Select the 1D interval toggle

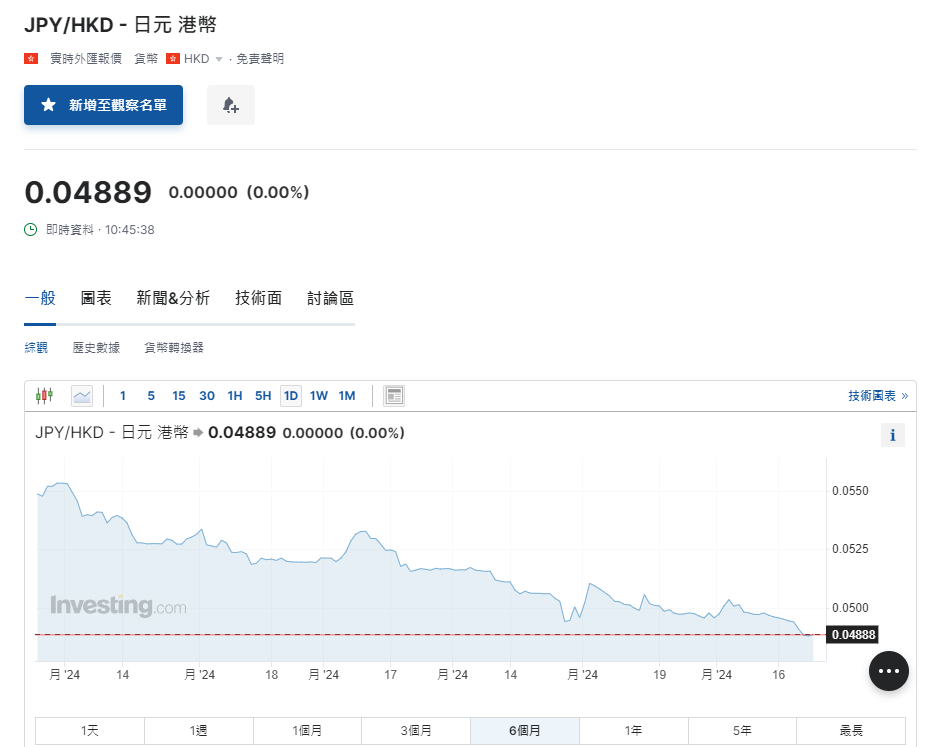(x=290, y=395)
